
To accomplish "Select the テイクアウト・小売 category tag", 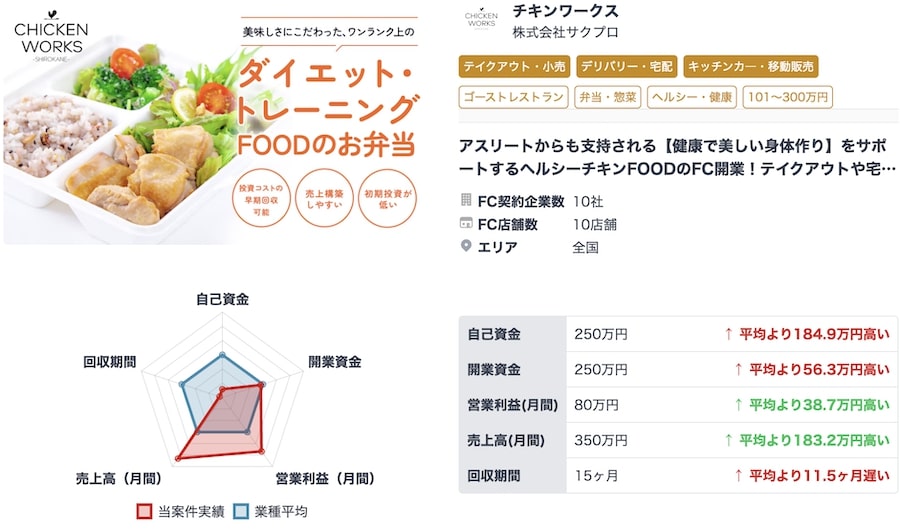I will coord(514,67).
